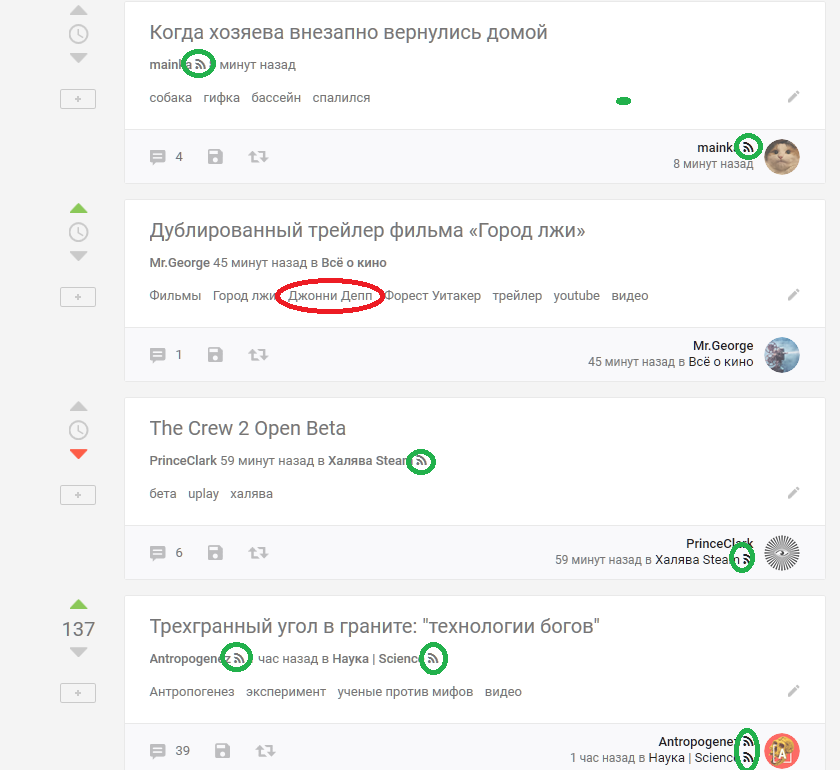Click clock icon beside «Город лжи» post
840x770 pixels.
coord(78,232)
